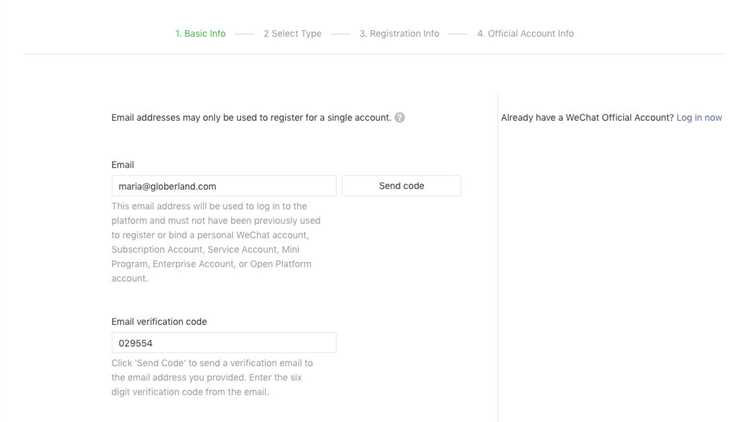This screenshot has width=750, height=422.
Task: Select the 1. Basic Info step
Action: tap(200, 33)
